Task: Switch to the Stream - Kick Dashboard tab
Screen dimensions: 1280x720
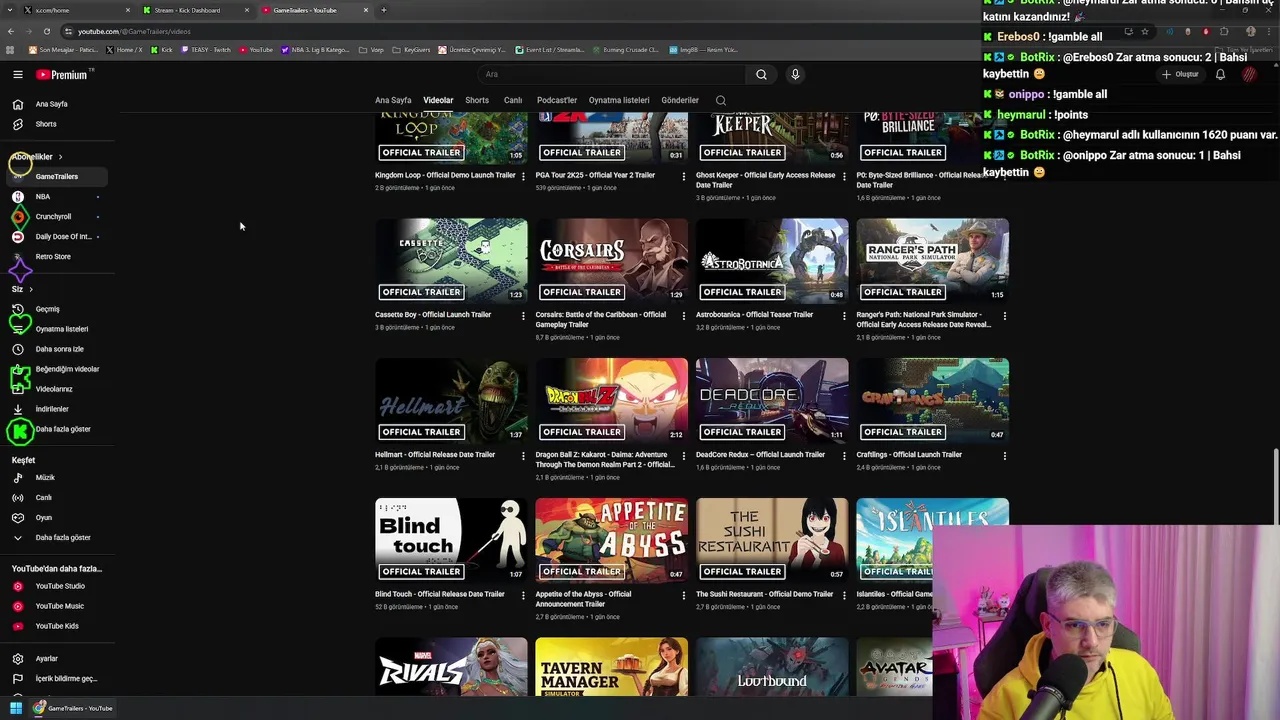Action: (195, 10)
